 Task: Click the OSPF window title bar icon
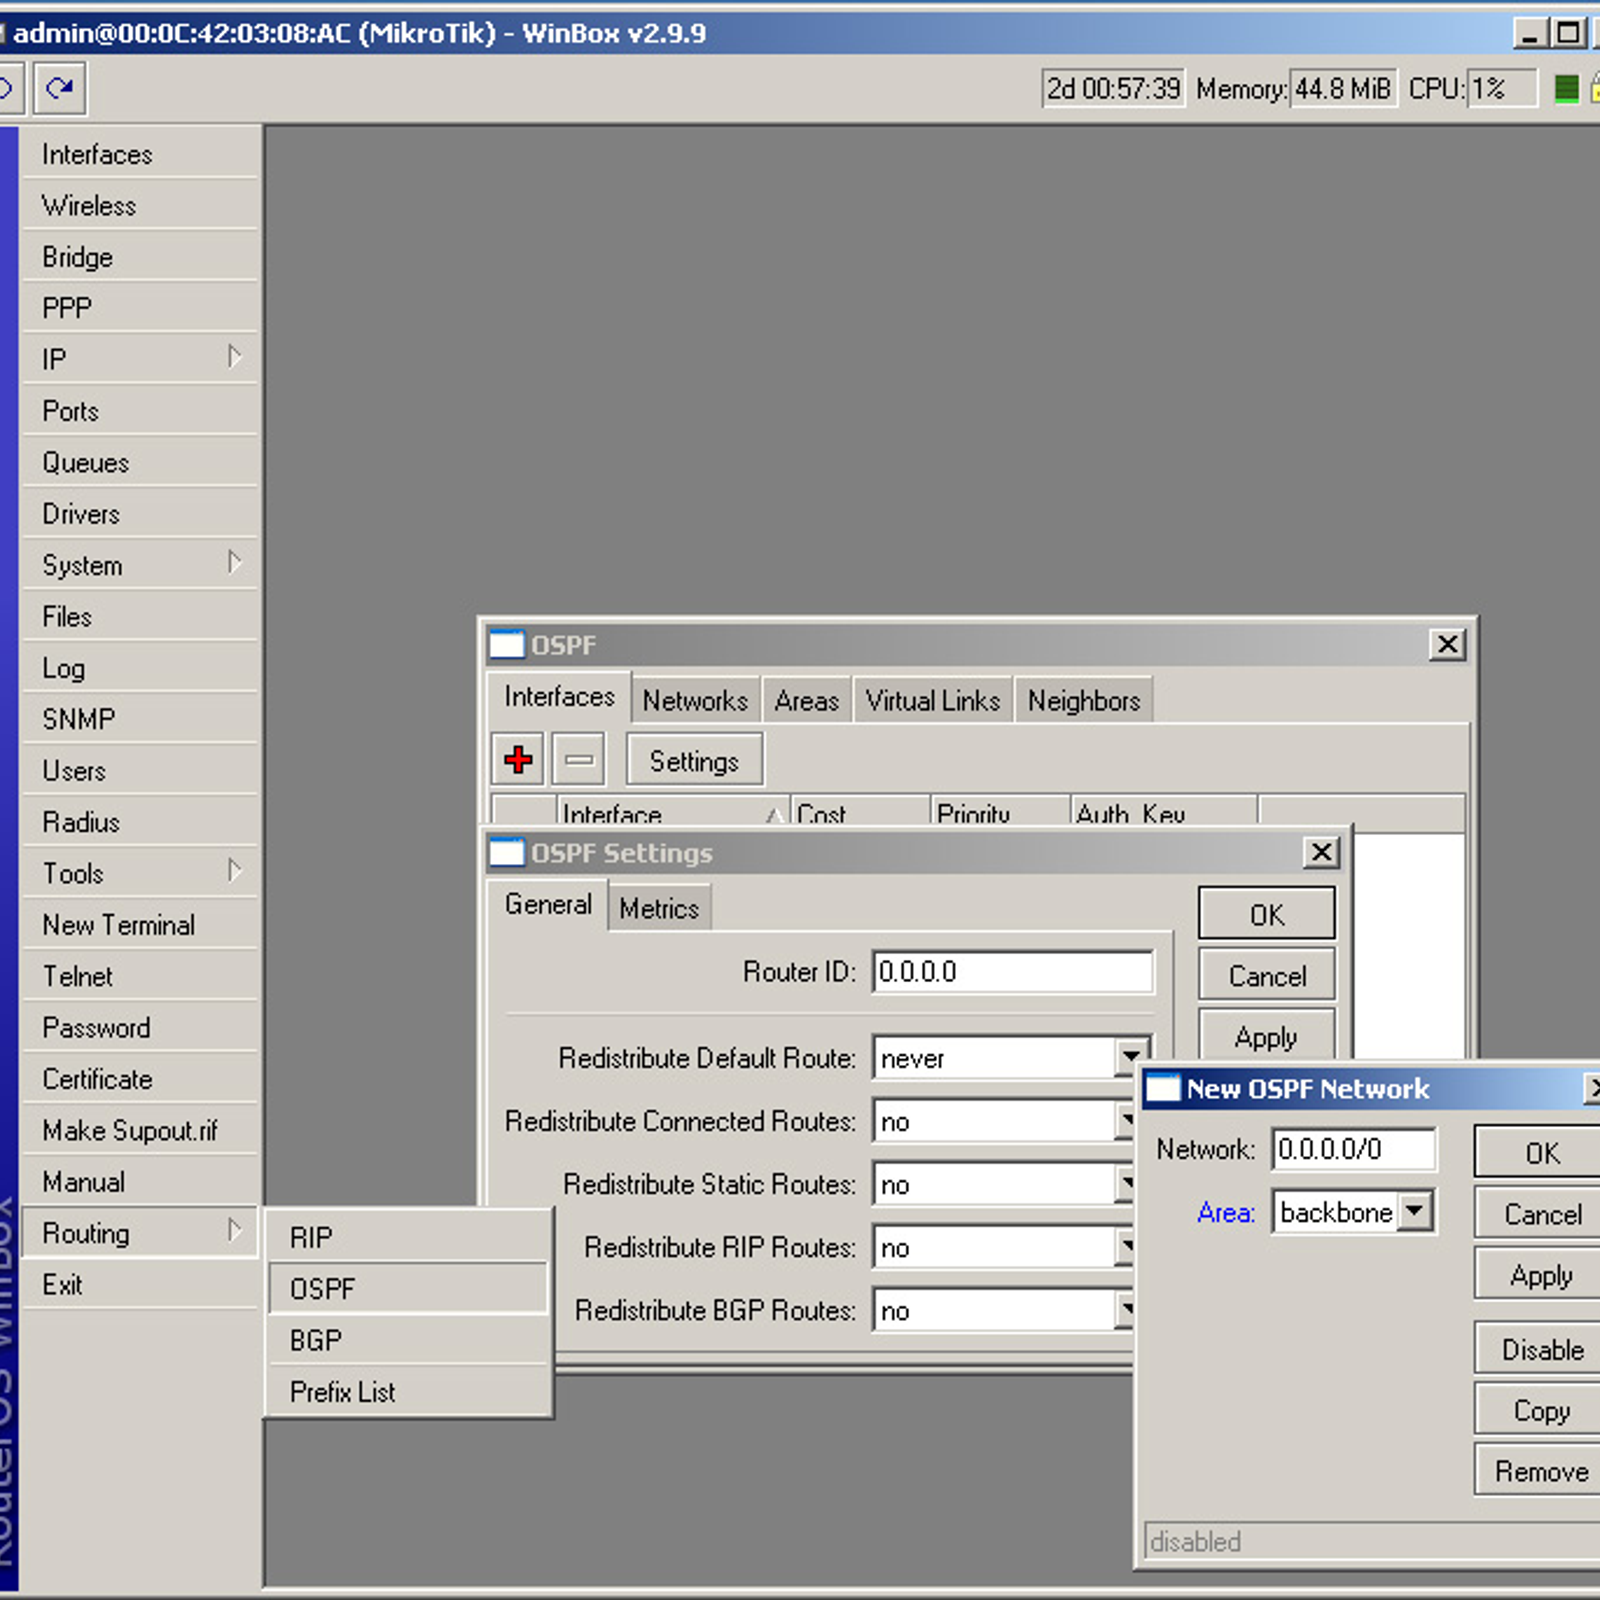point(506,644)
